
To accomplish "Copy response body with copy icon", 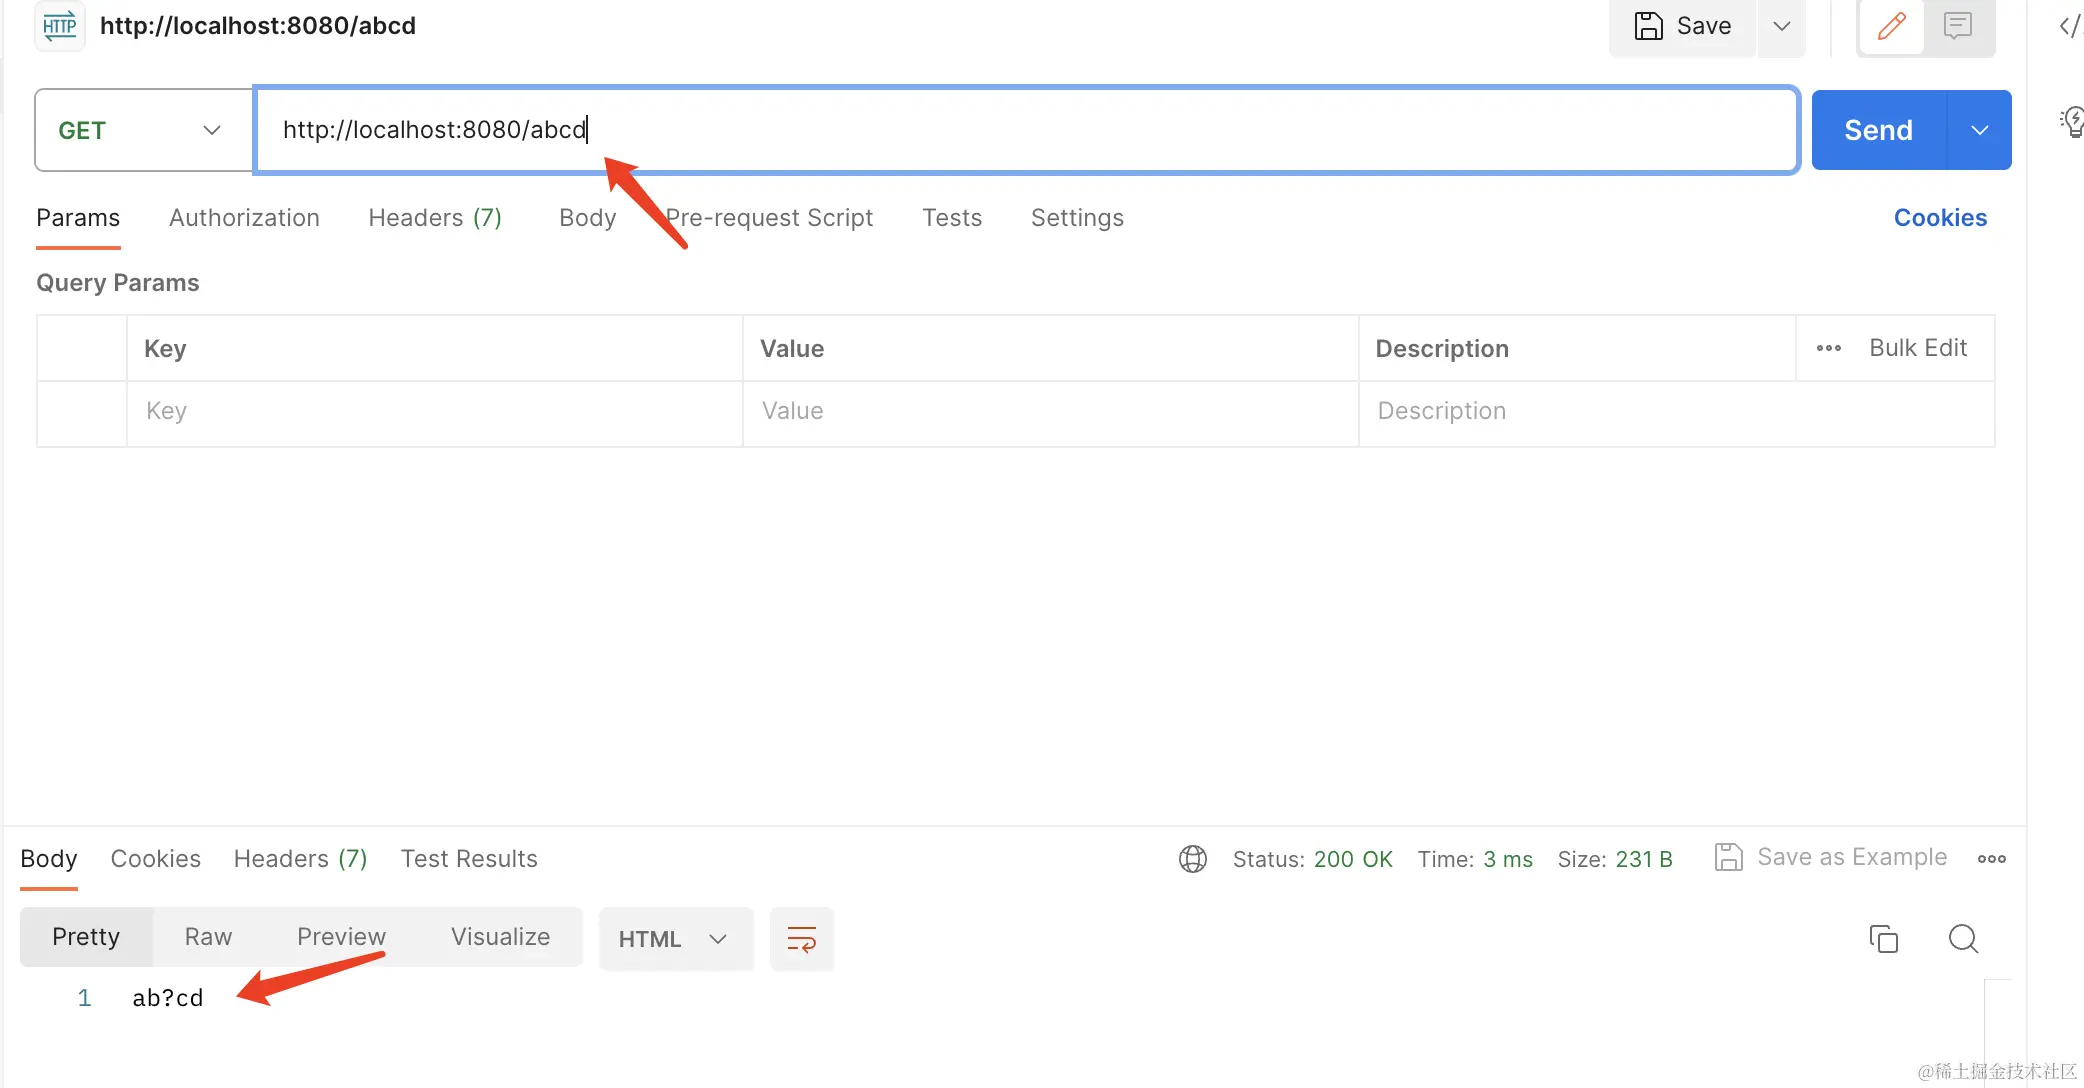I will tap(1883, 939).
